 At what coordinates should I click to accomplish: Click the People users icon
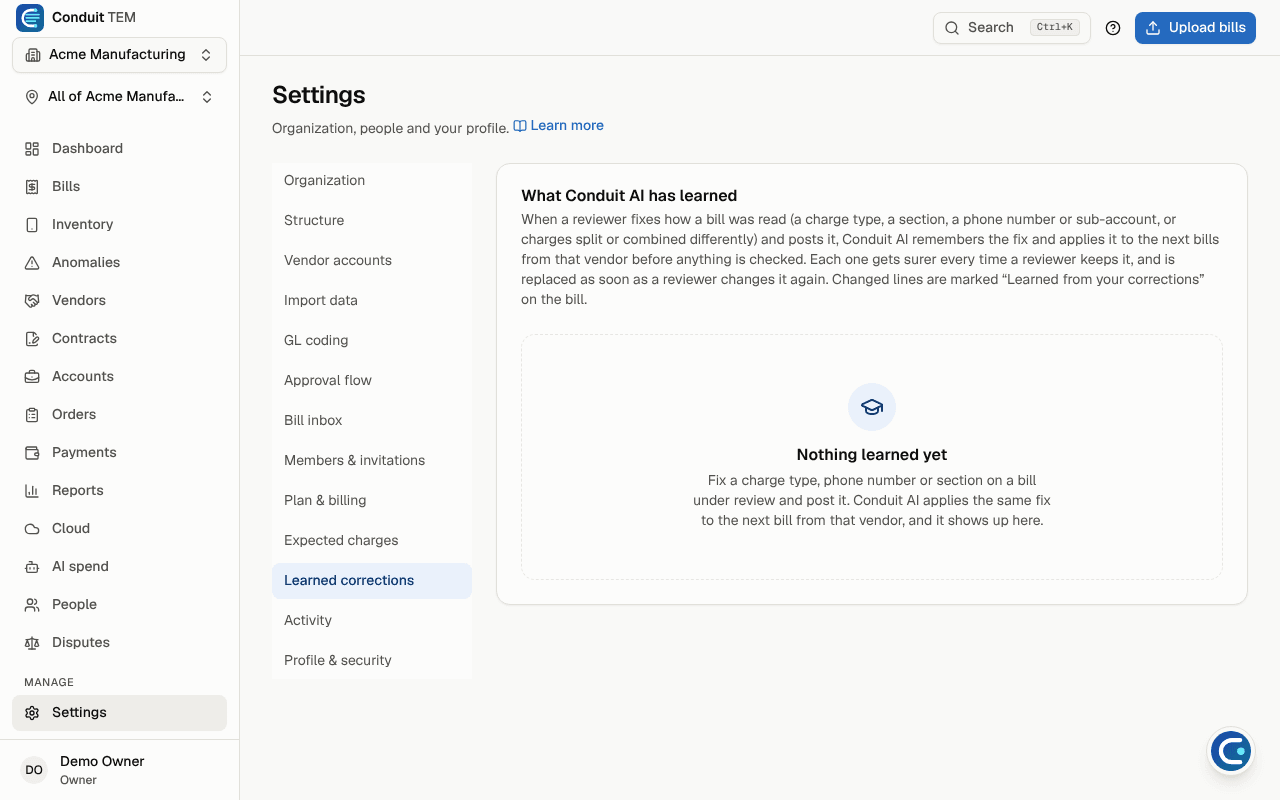[32, 604]
